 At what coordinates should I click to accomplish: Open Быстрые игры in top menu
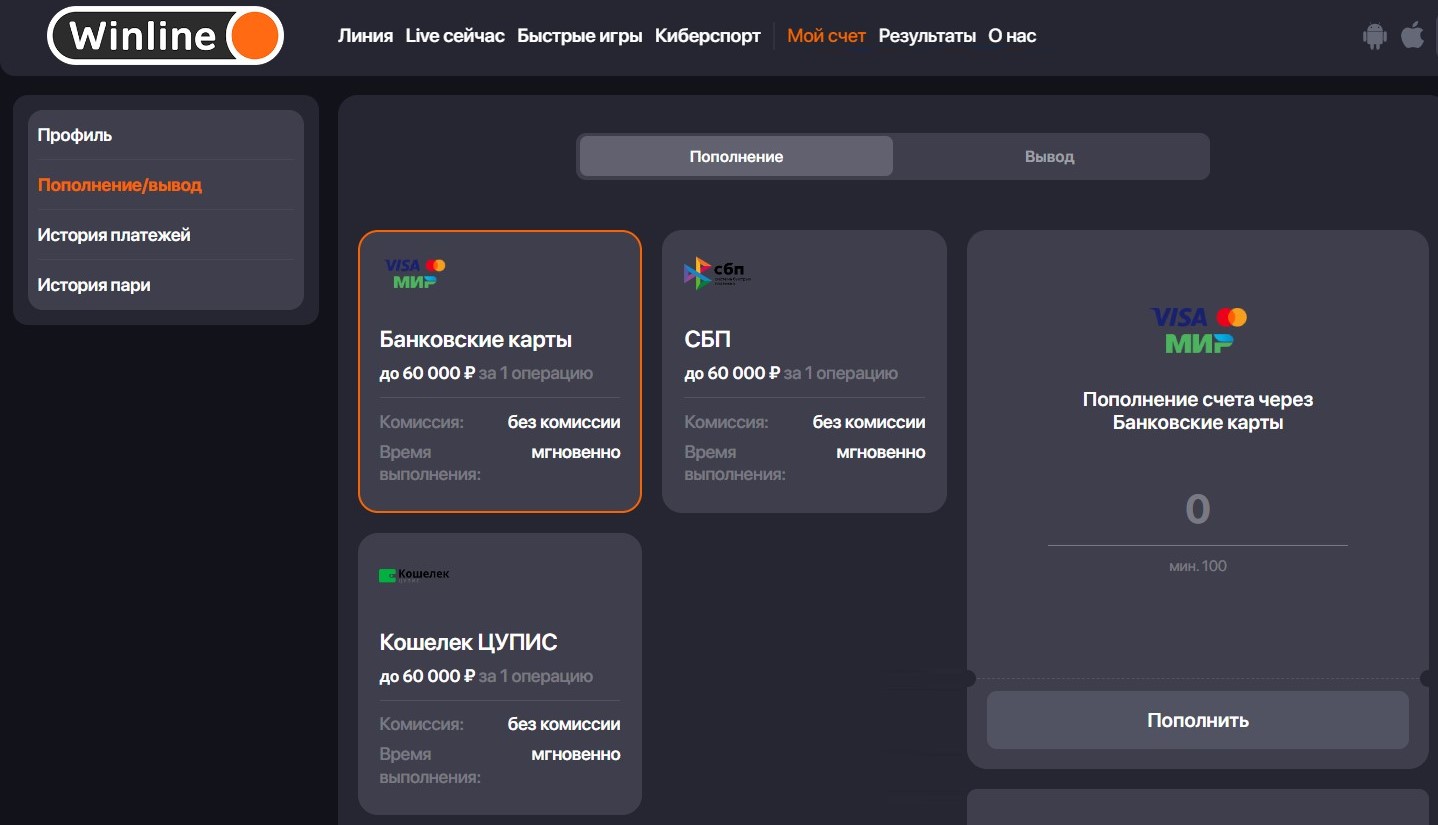[x=580, y=36]
